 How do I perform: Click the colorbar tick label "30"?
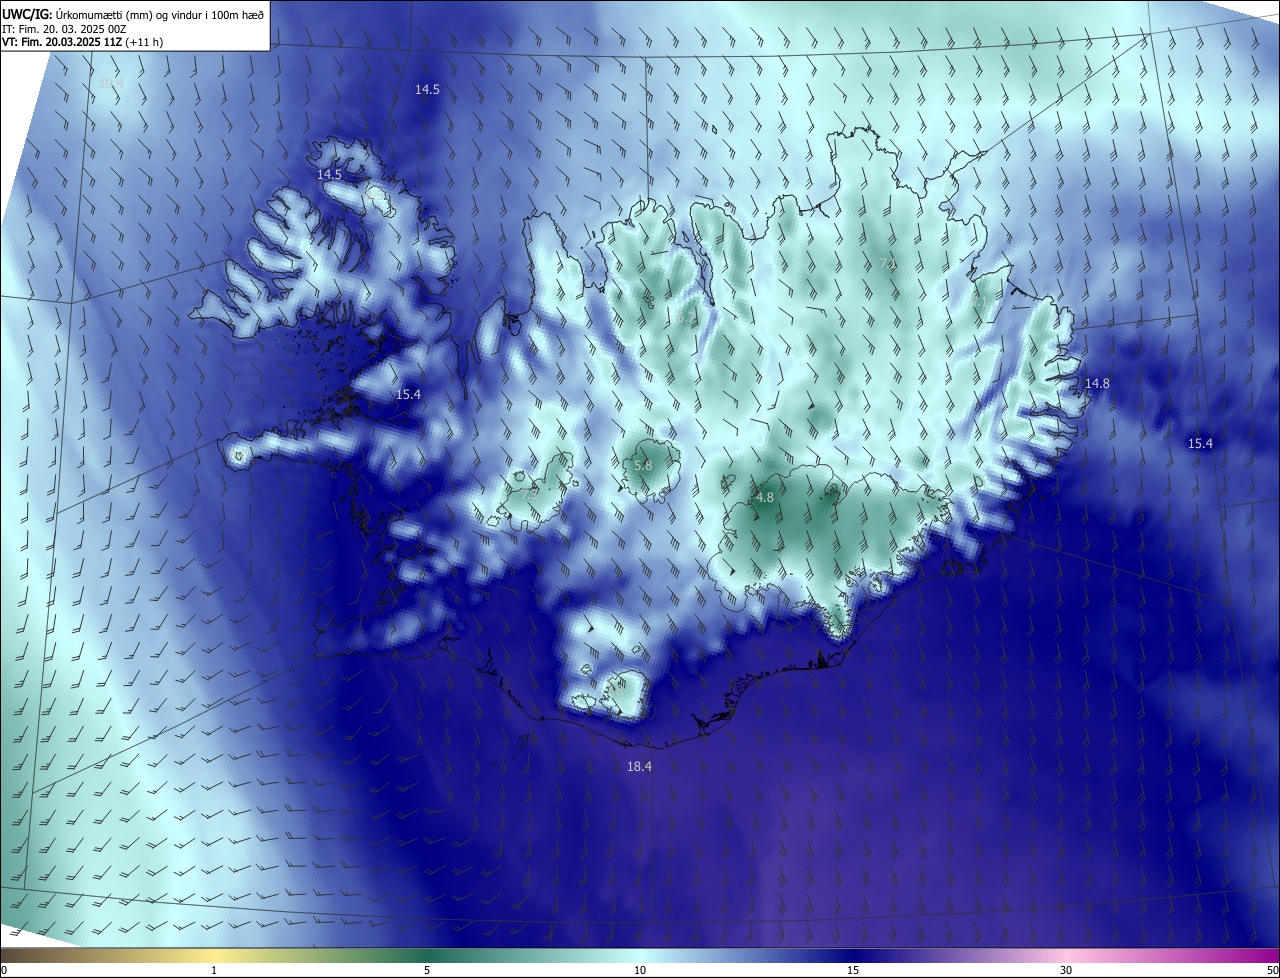tap(1066, 970)
